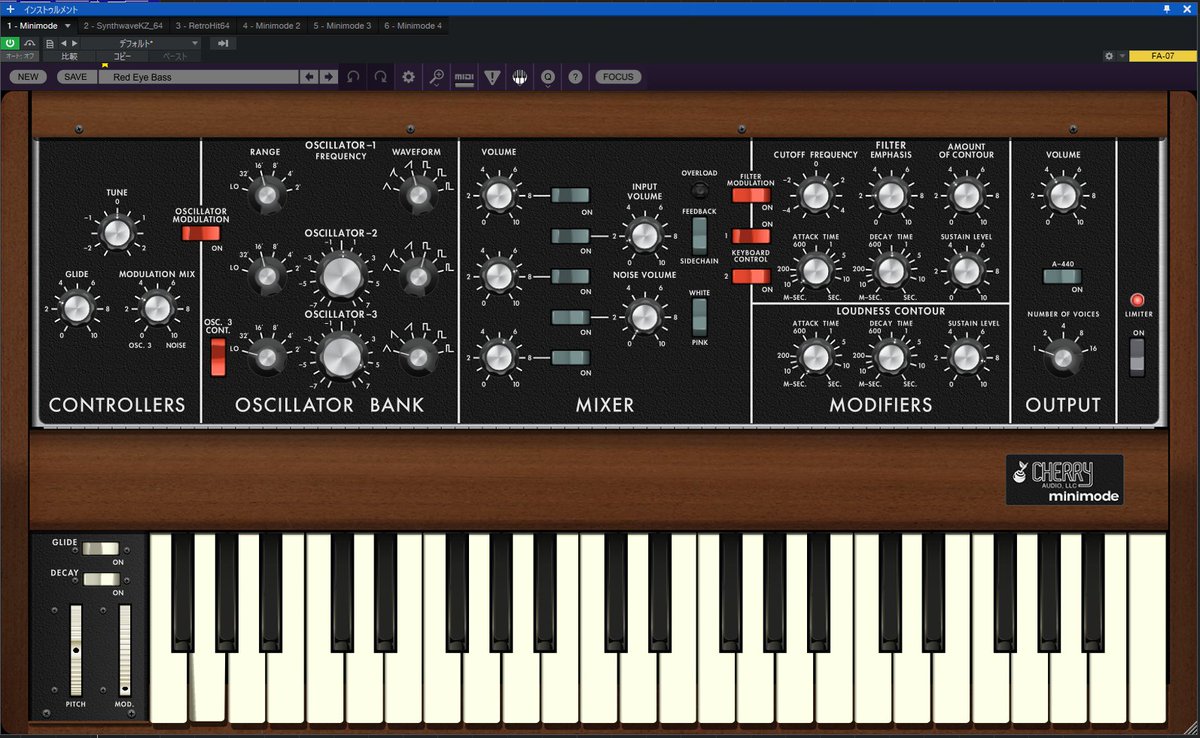Open the MIDI mapping tab icon
Screen dimensions: 1200x738
point(464,77)
